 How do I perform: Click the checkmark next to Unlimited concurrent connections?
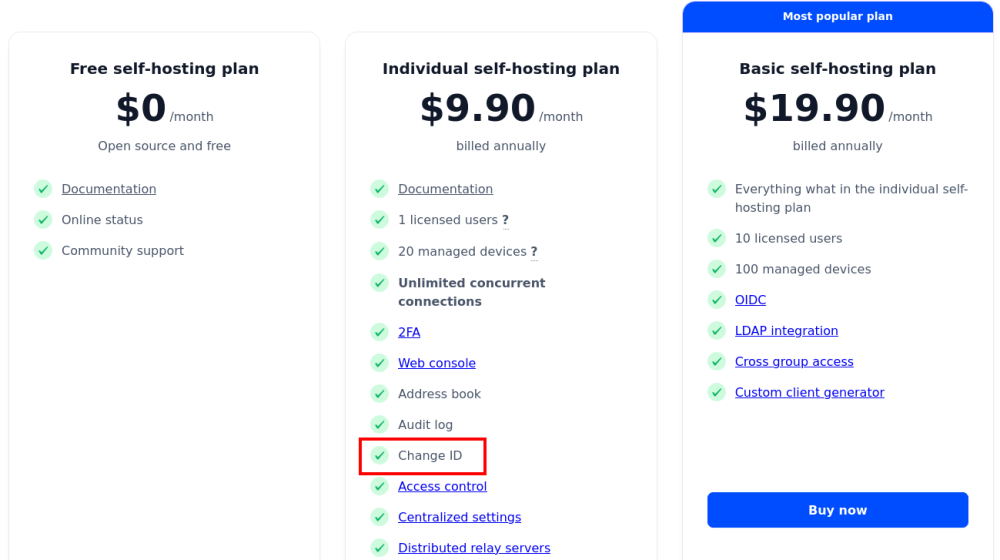pyautogui.click(x=379, y=283)
